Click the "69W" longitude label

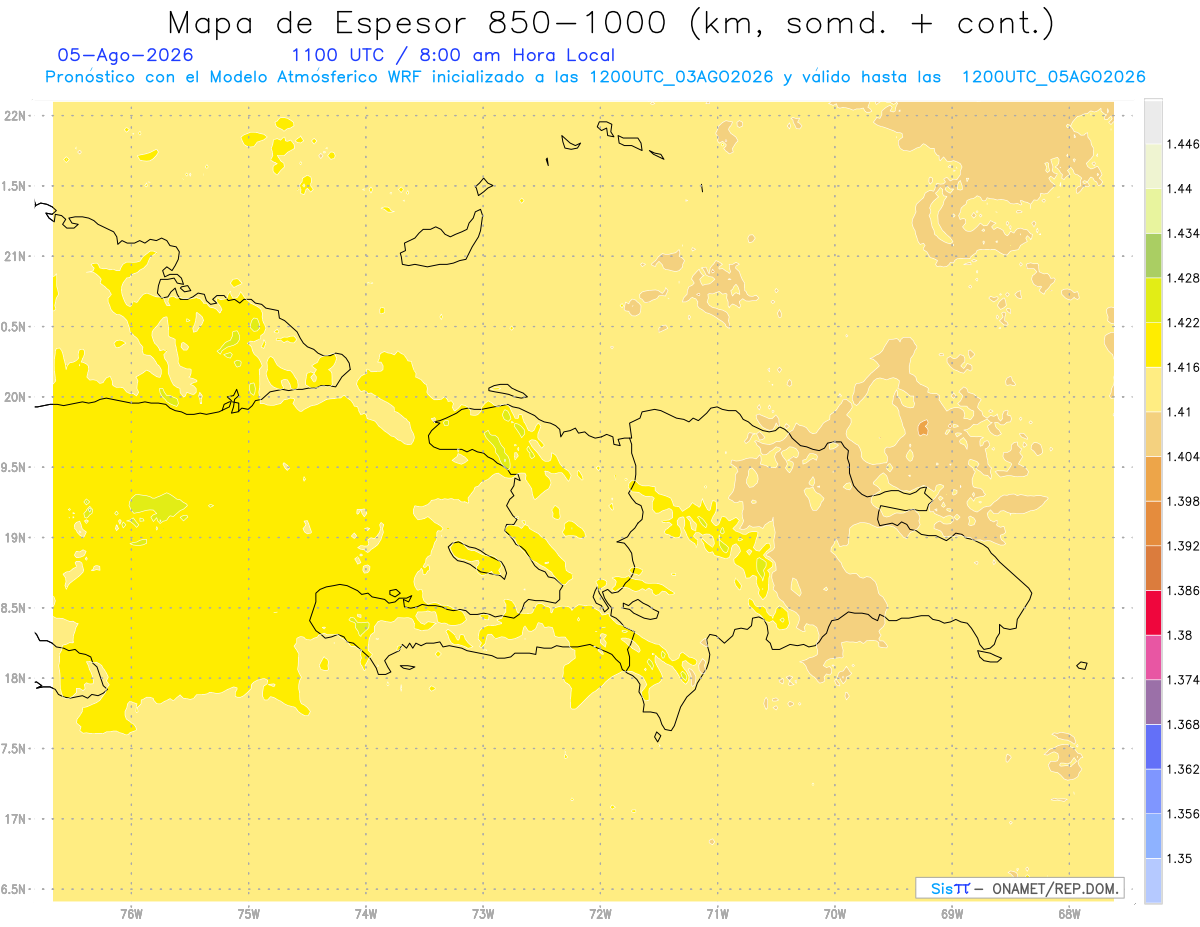pyautogui.click(x=952, y=914)
